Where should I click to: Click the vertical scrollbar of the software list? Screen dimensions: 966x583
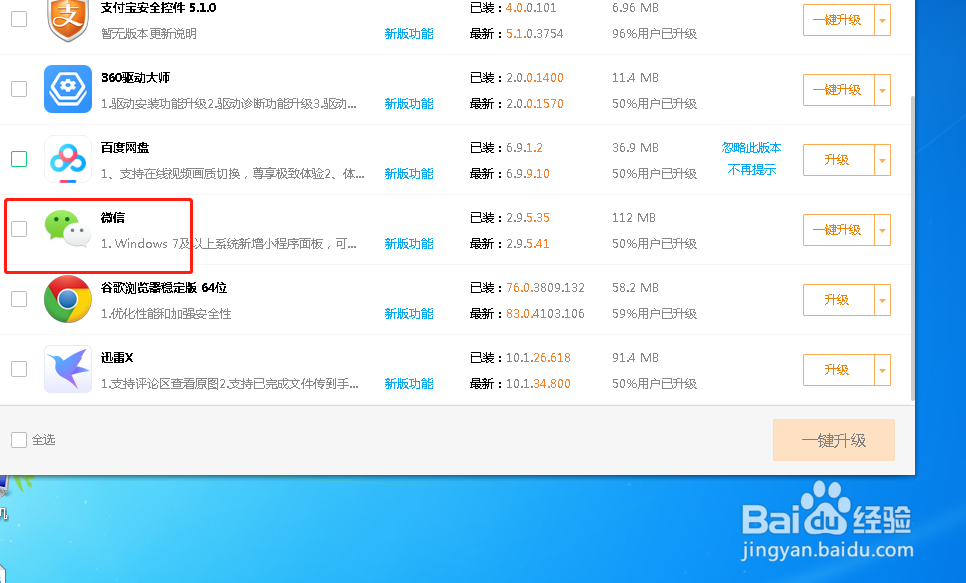coord(912,248)
